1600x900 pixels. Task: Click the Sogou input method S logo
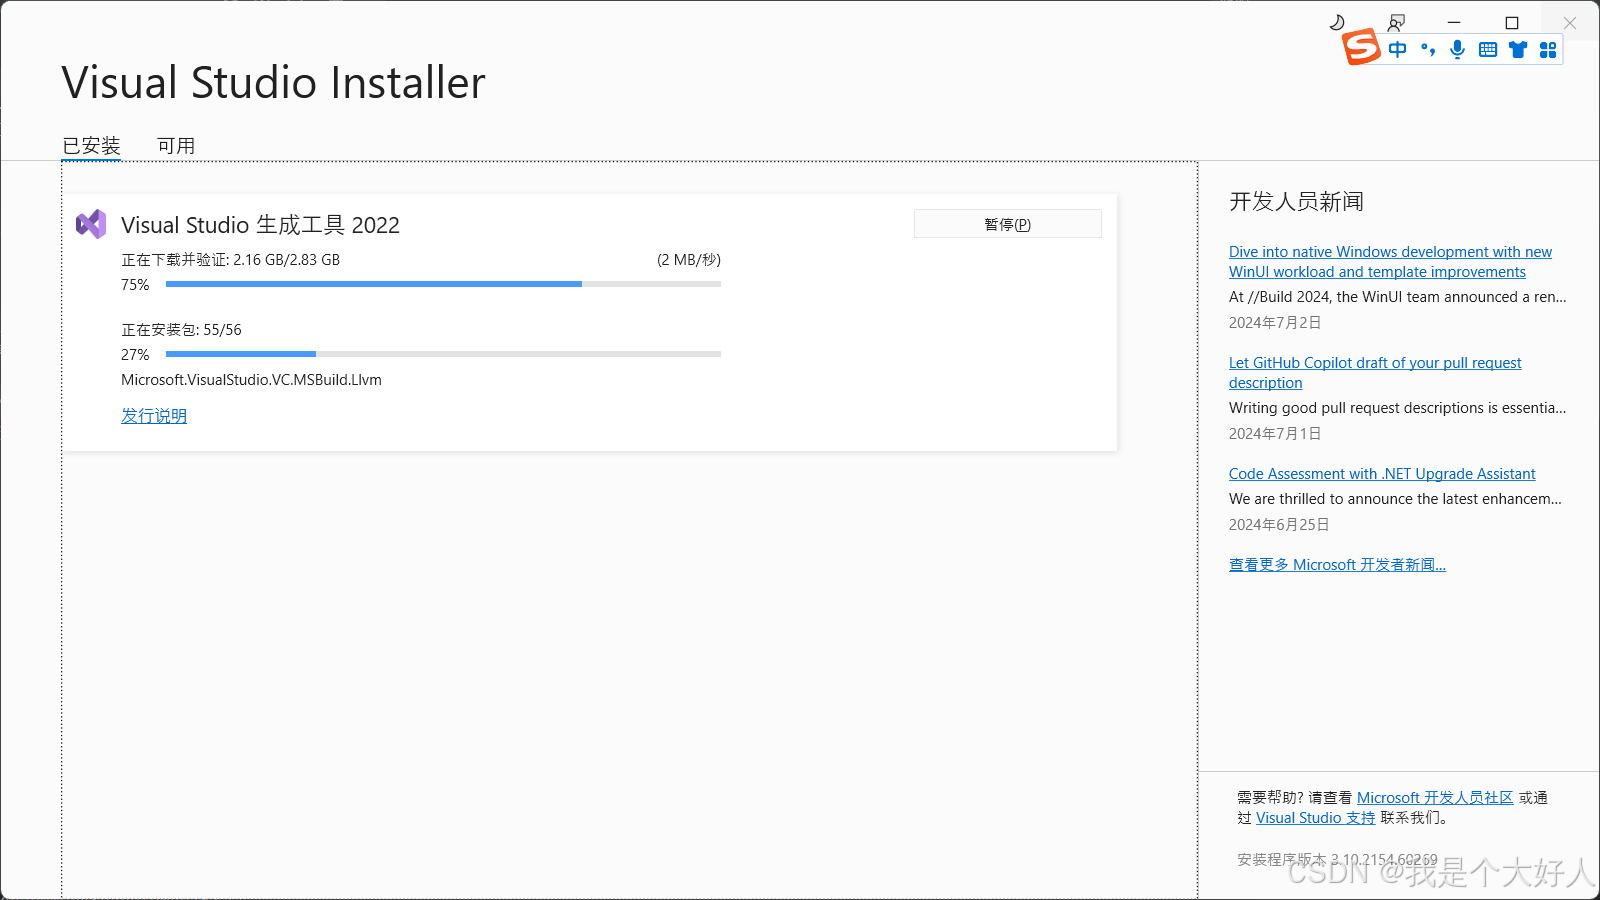point(1361,47)
